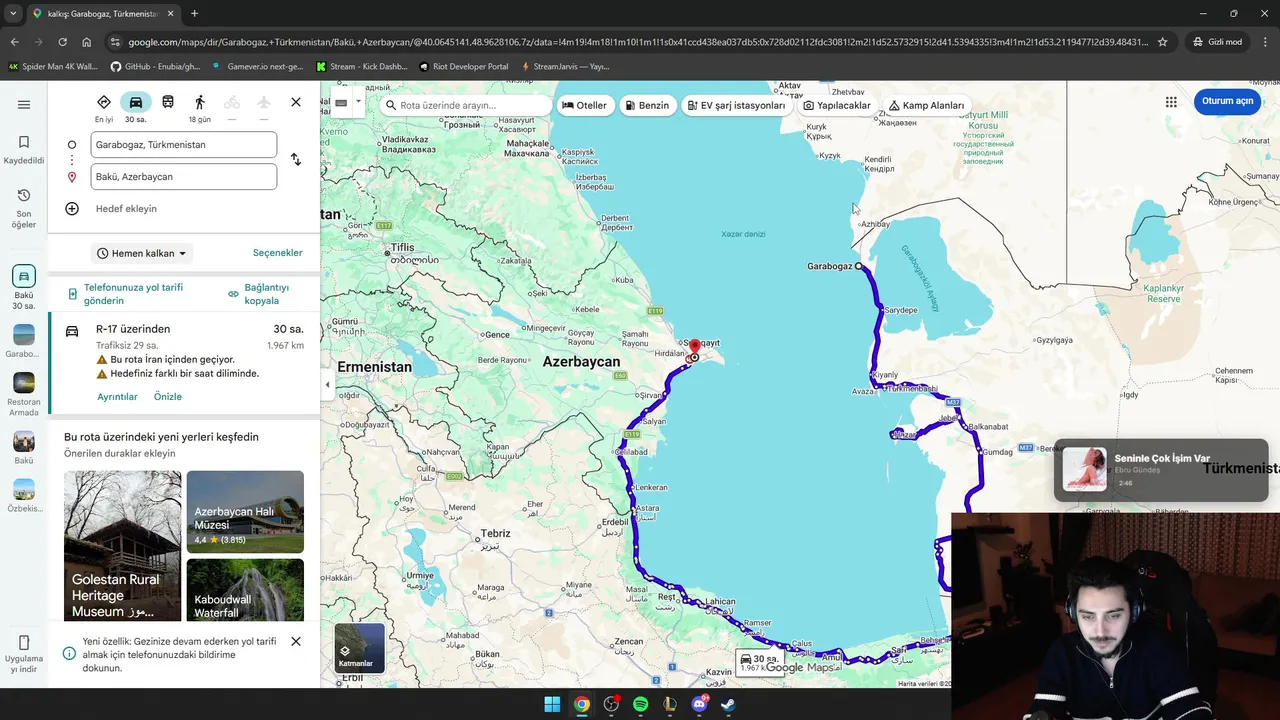Click the Bakü, Azerbaycan destination field
1280x720 pixels.
(x=184, y=177)
